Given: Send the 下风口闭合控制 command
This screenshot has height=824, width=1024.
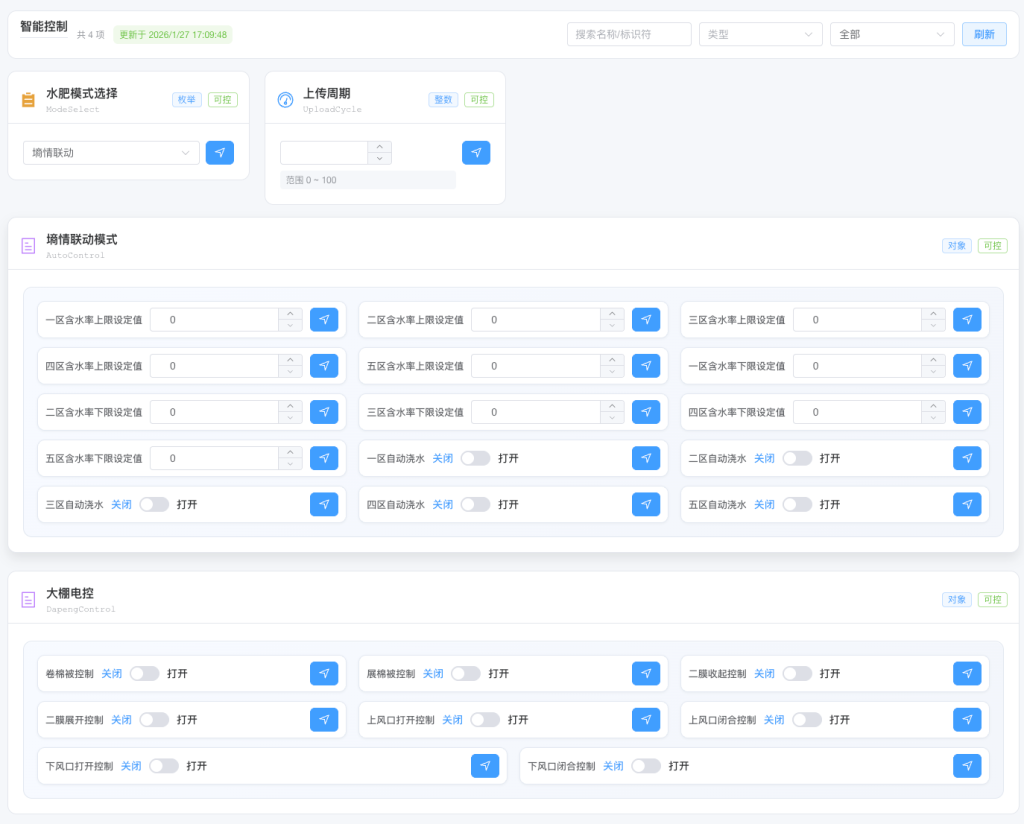Looking at the screenshot, I should (x=967, y=766).
